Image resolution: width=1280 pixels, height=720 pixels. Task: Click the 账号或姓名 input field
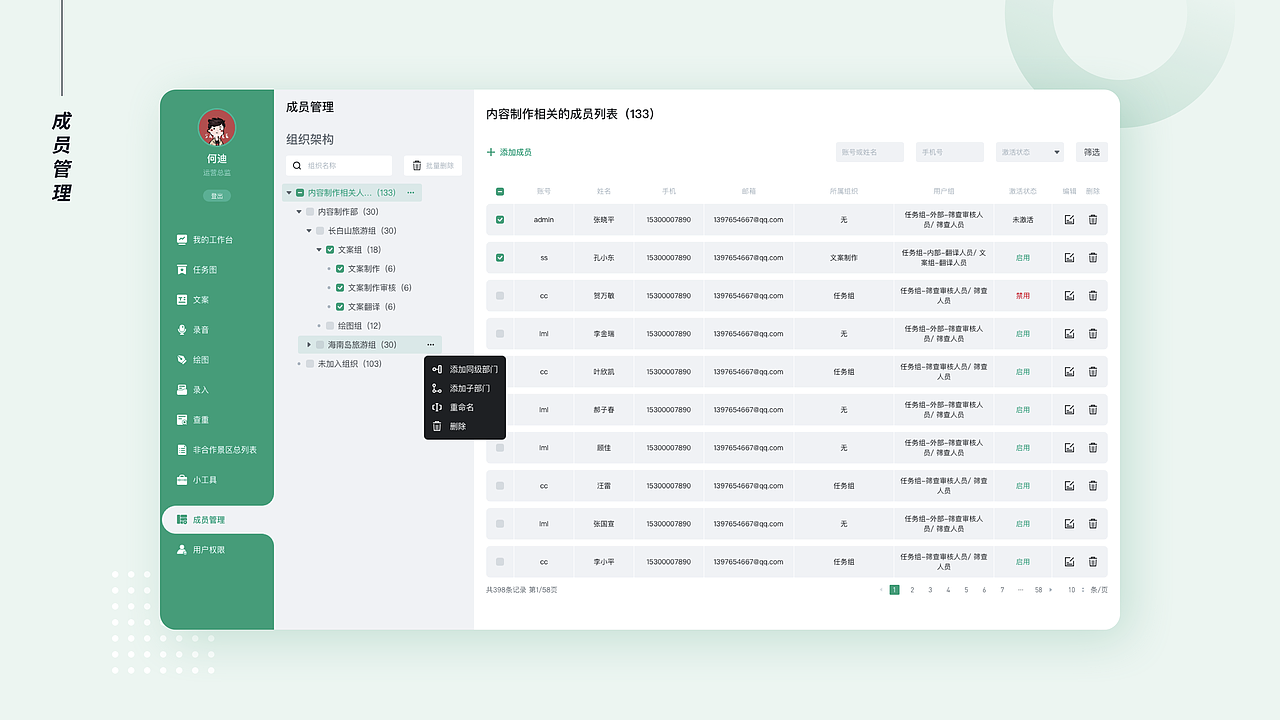870,152
